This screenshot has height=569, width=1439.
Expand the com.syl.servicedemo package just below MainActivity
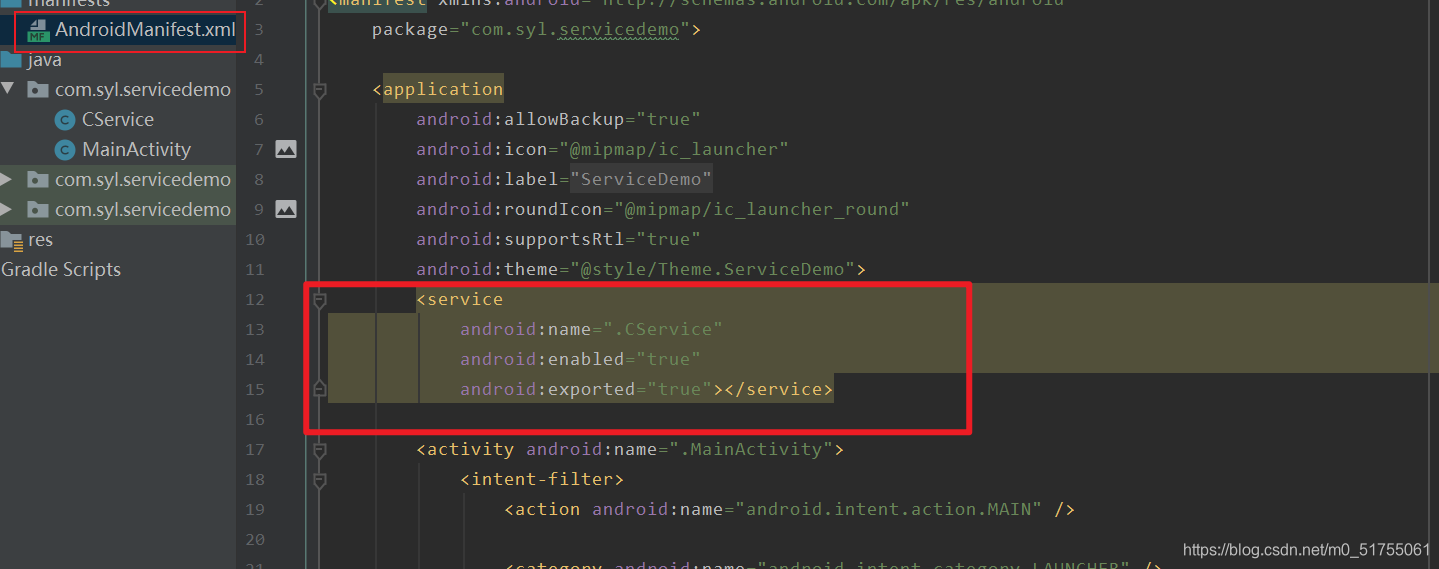tap(8, 179)
